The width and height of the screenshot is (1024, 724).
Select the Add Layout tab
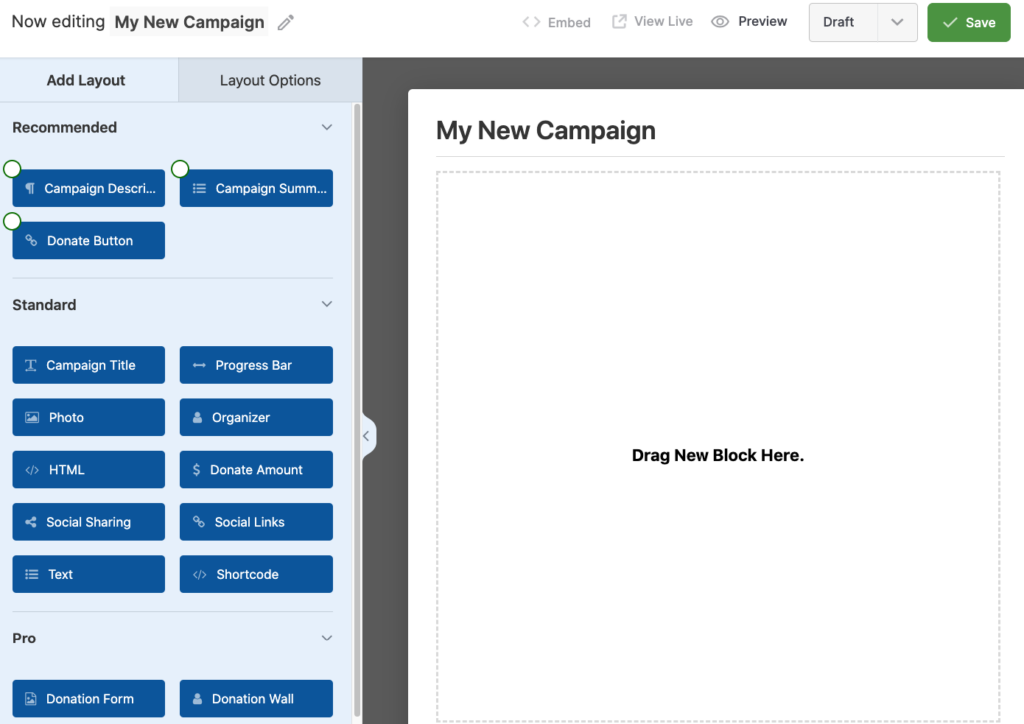tap(86, 80)
